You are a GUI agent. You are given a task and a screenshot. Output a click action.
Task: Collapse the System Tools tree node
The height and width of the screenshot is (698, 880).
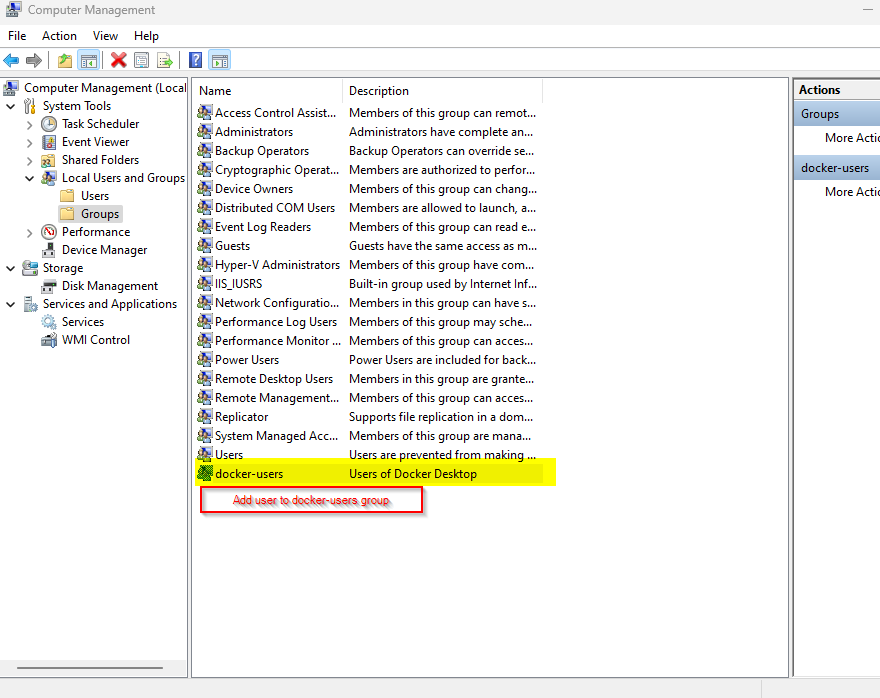click(11, 106)
